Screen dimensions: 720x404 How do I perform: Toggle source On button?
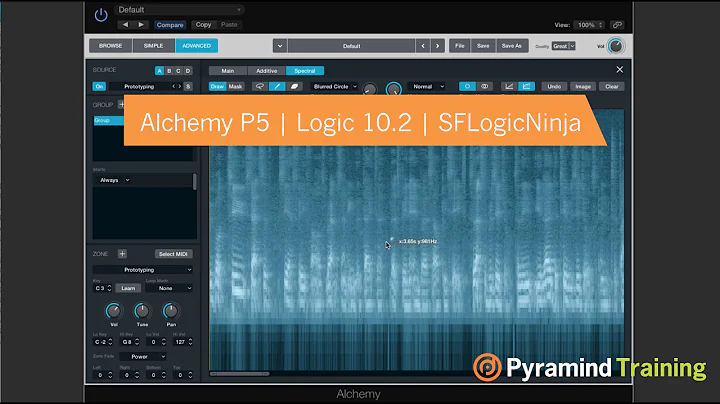pos(99,86)
